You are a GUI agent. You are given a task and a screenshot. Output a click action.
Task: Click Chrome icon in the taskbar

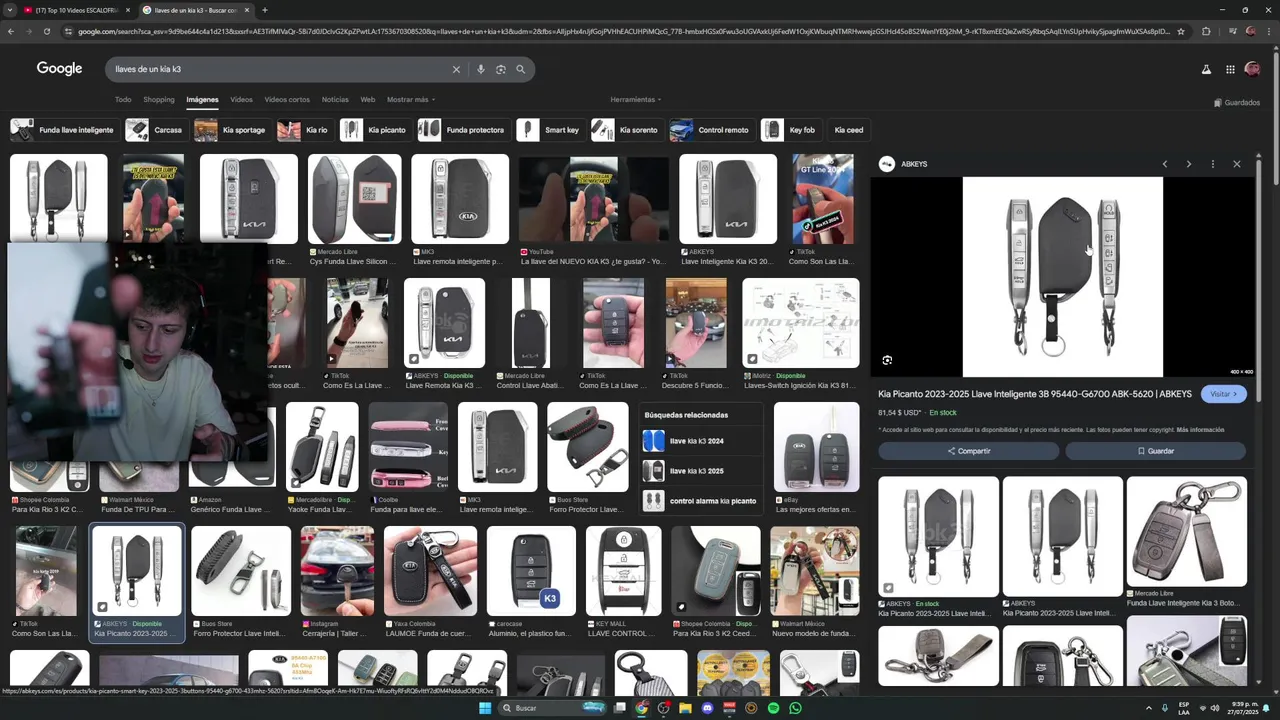(641, 708)
